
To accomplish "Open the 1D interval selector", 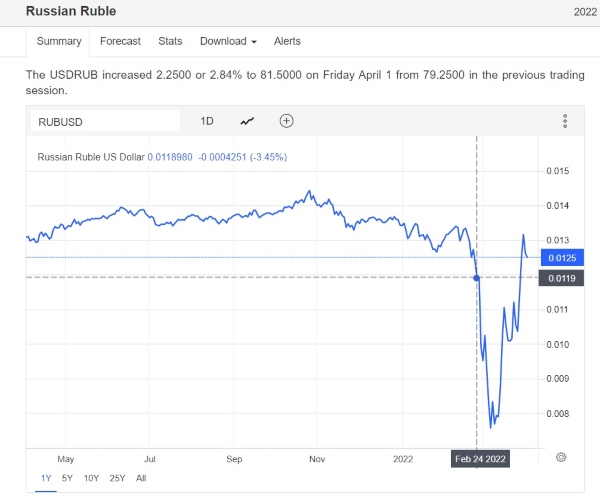I will click(x=207, y=121).
